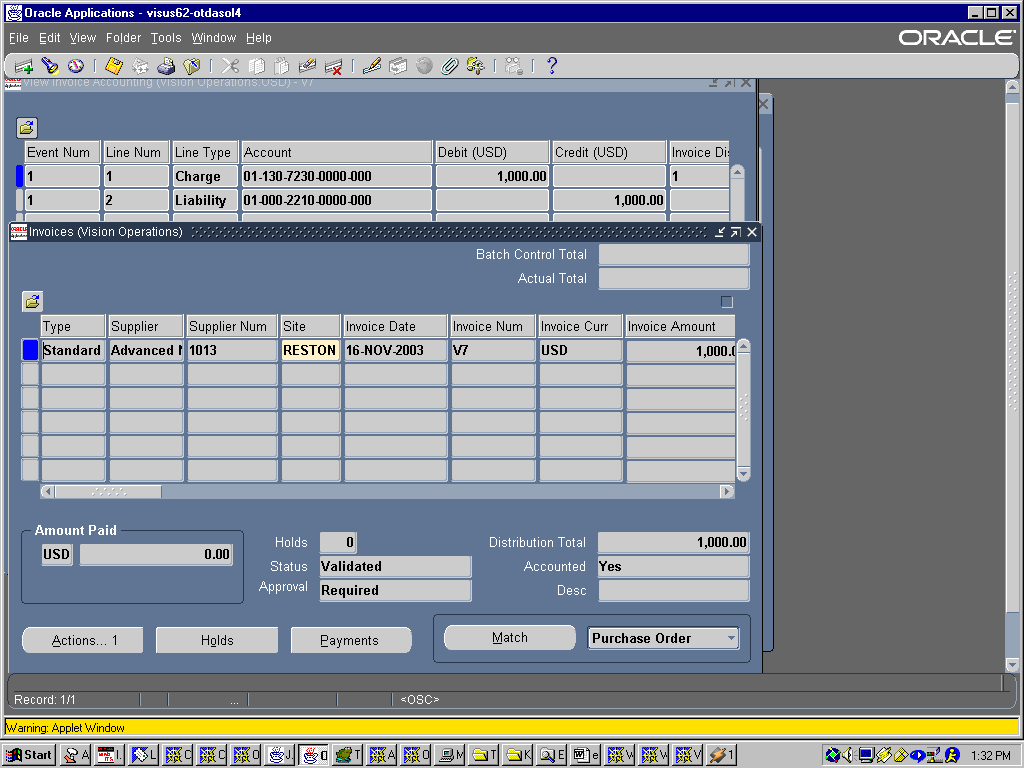Click the RESTON site cell
Screen dimensions: 1024x768
click(310, 351)
